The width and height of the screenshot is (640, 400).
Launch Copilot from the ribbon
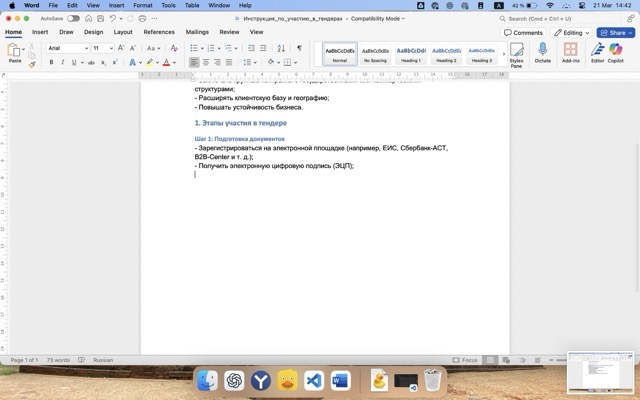coord(616,53)
